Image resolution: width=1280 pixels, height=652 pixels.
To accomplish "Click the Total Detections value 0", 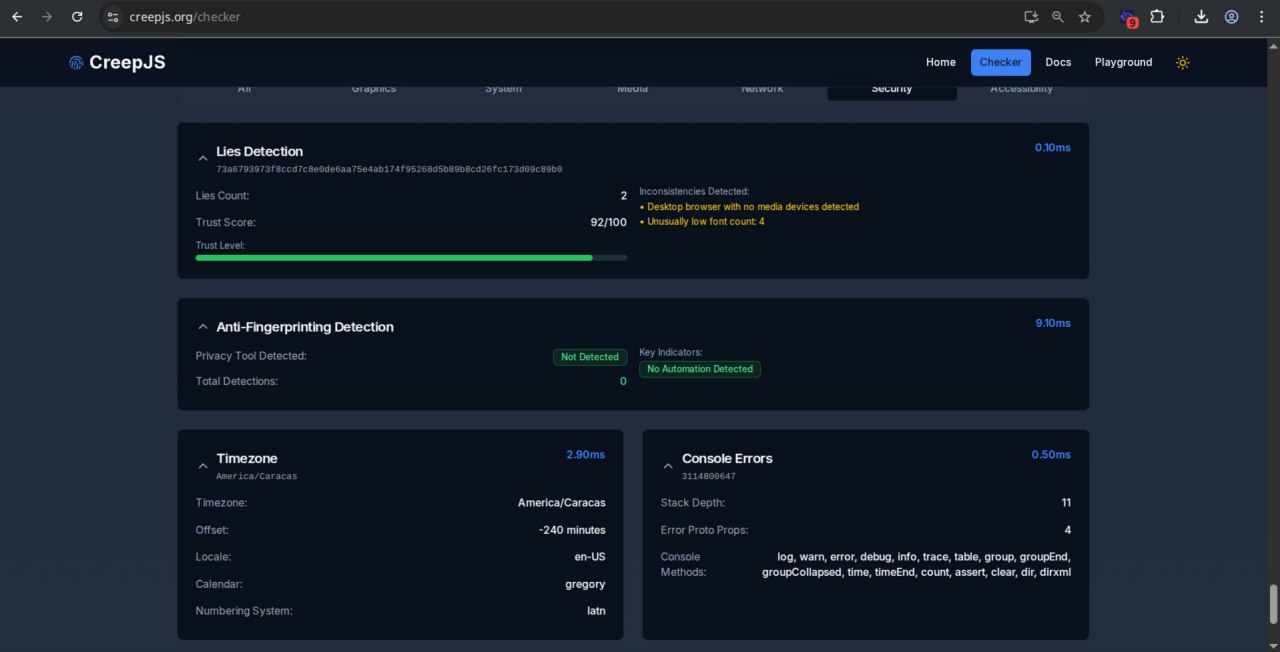I will tap(623, 381).
